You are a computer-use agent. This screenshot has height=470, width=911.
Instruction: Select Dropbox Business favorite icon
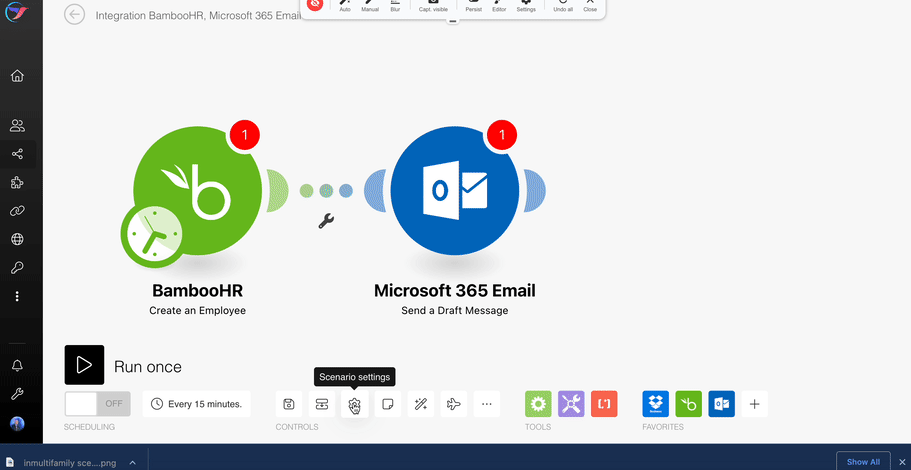tap(655, 404)
